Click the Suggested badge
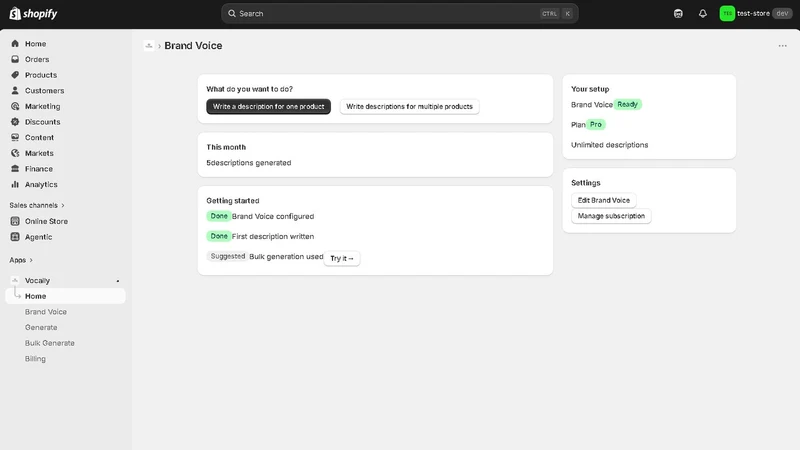 [228, 256]
